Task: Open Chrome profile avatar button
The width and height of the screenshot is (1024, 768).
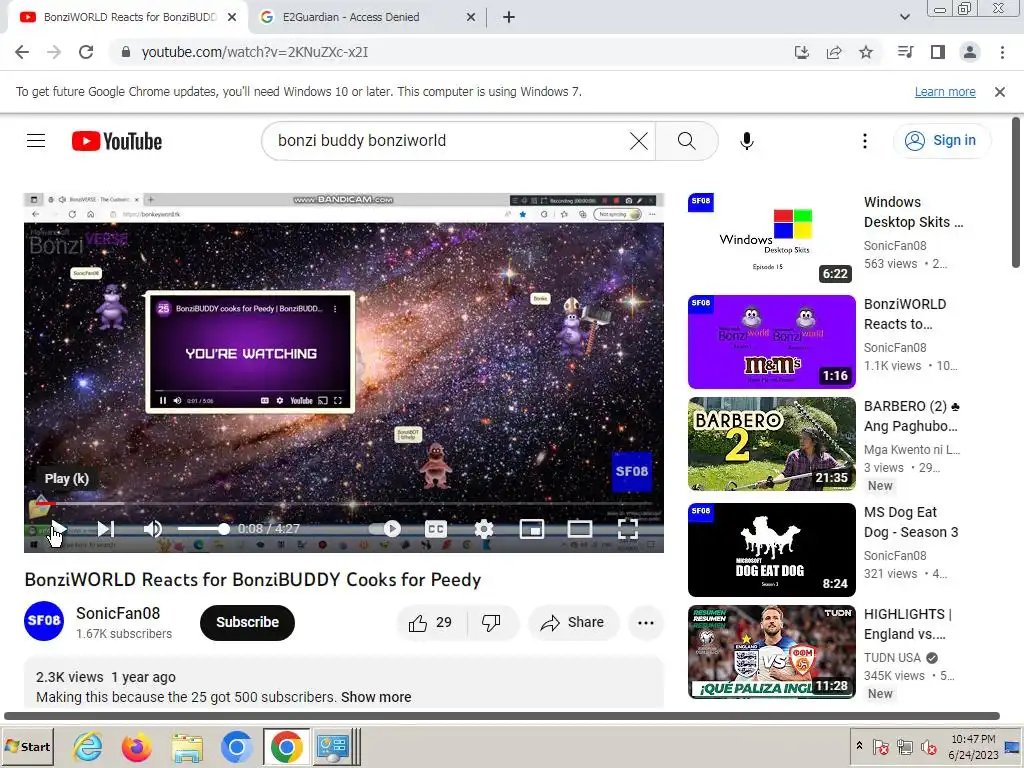Action: (970, 52)
